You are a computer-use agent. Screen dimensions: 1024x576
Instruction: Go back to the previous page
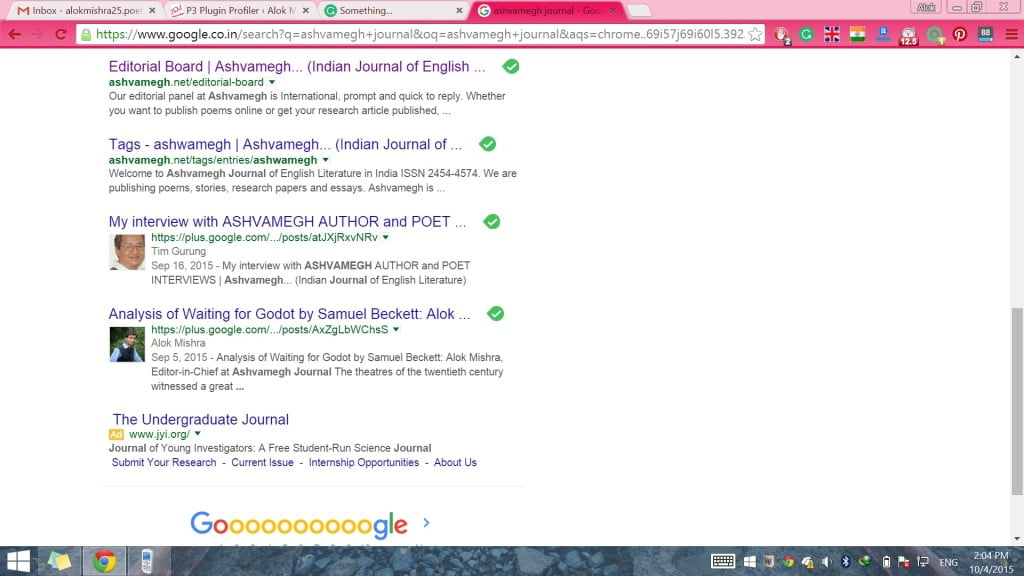(x=14, y=34)
